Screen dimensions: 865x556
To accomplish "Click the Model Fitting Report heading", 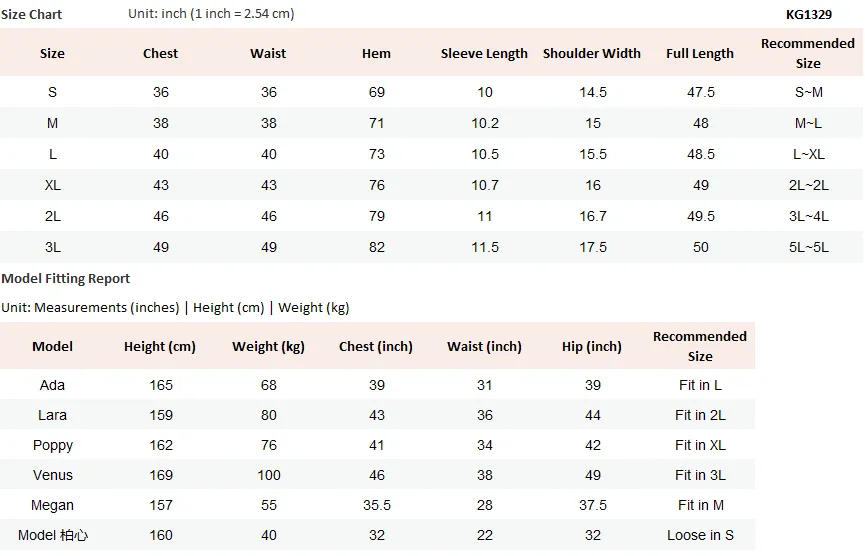I will pos(66,279).
